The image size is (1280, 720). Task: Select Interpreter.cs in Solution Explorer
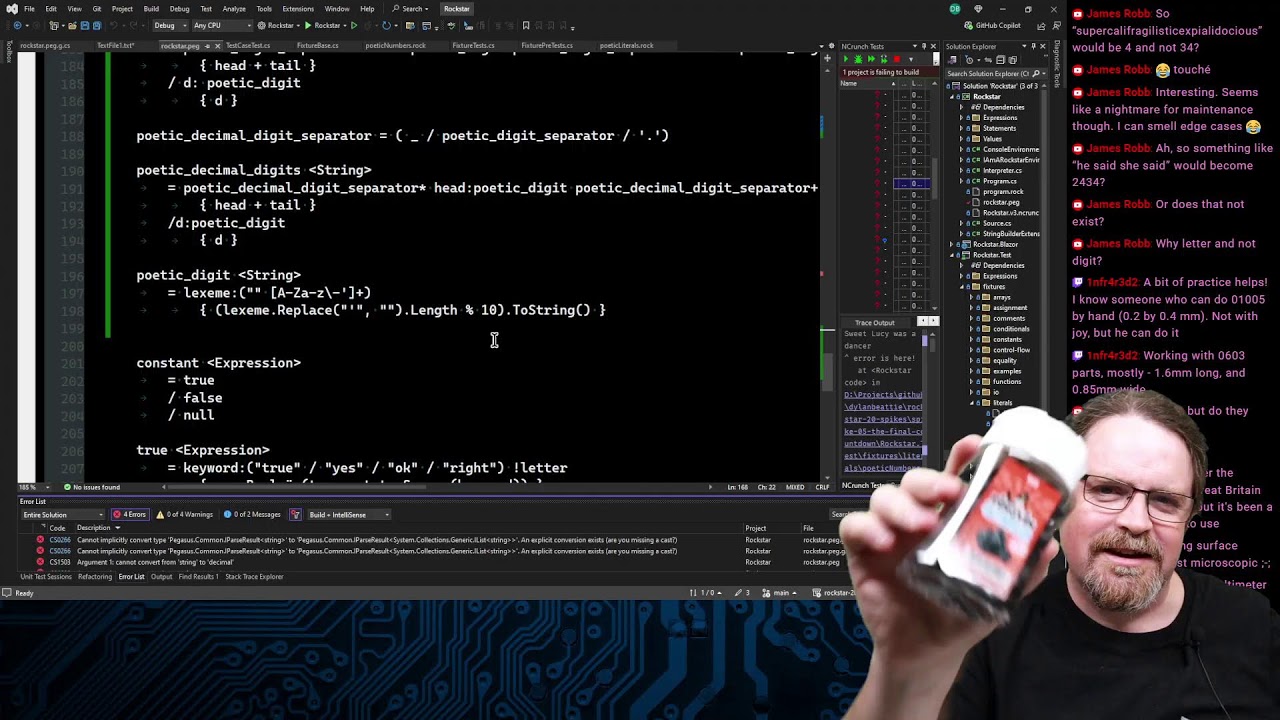[1001, 170]
